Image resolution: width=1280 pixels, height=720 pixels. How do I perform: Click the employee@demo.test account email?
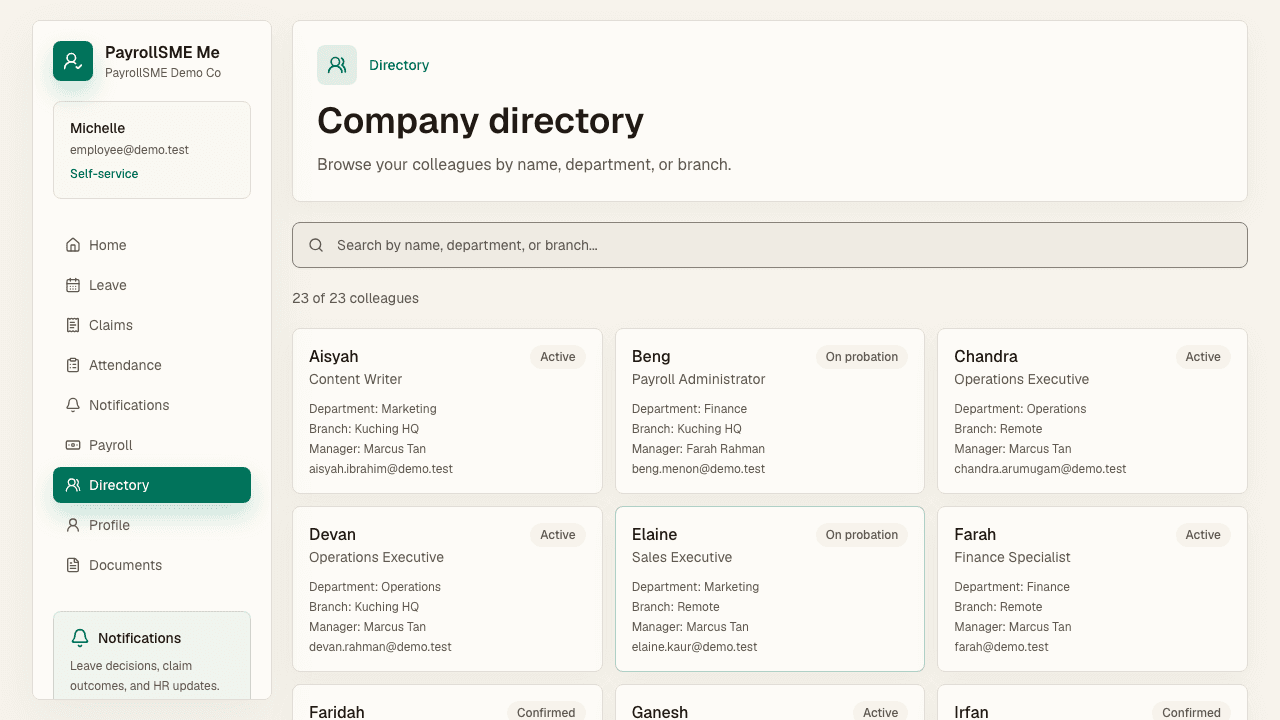129,150
